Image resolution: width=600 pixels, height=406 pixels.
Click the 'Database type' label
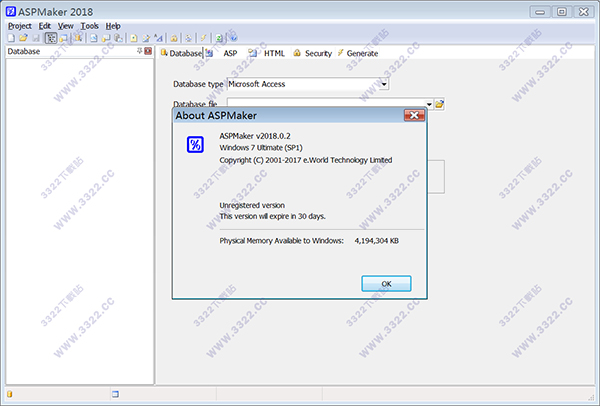point(198,84)
